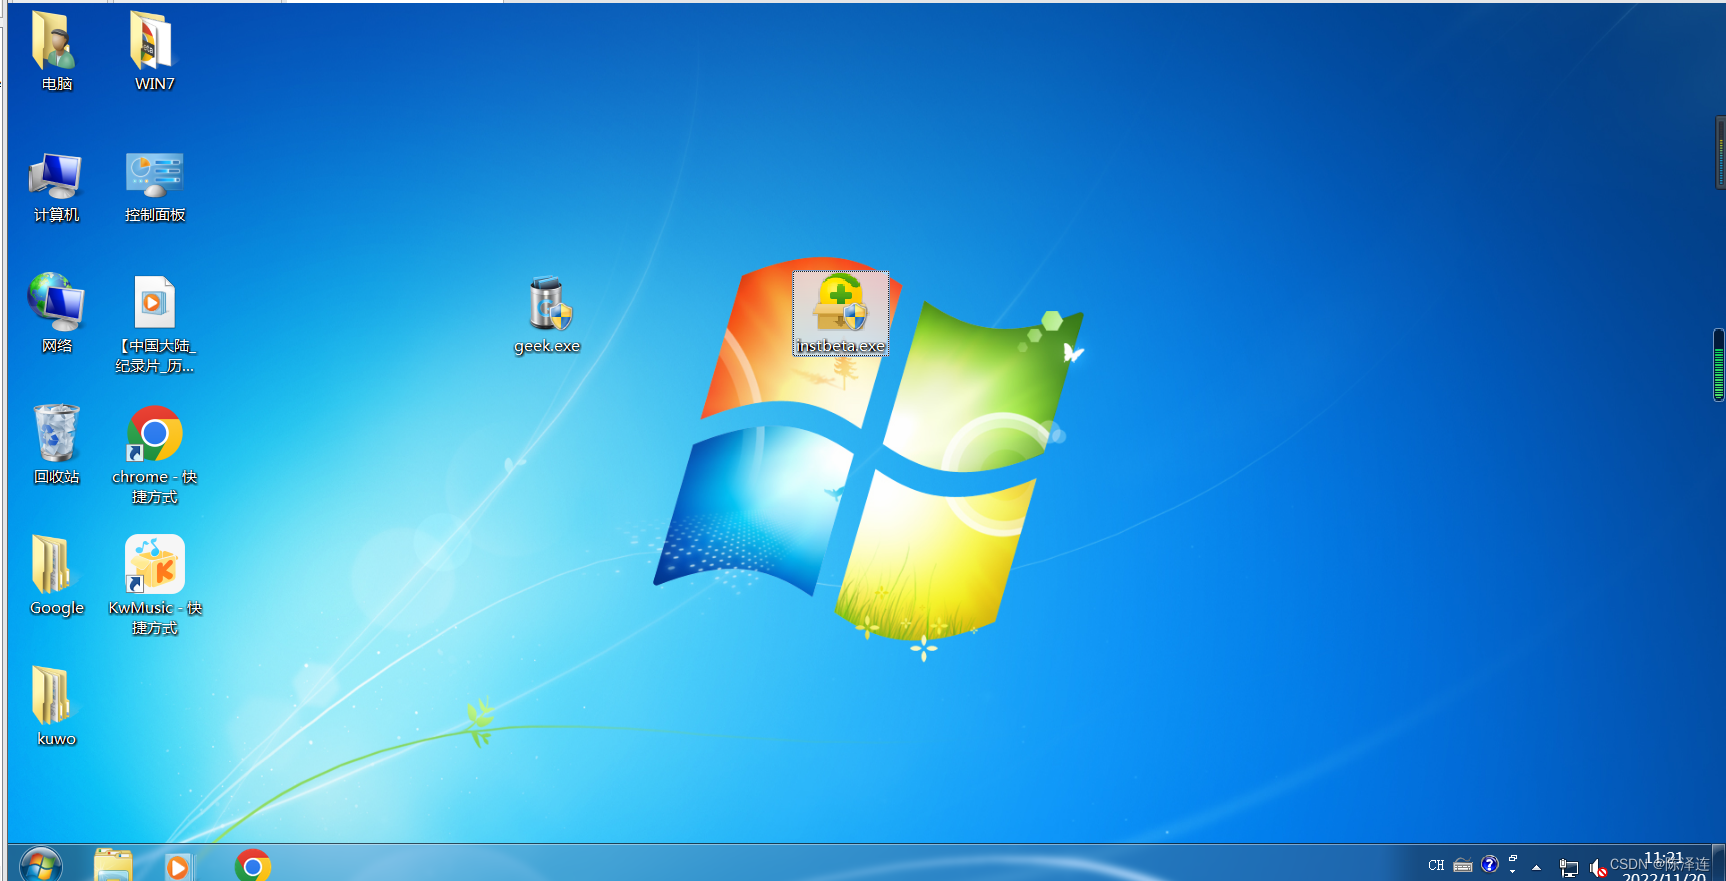Open Windows Explorer from the taskbar
This screenshot has width=1726, height=881.
(x=113, y=865)
